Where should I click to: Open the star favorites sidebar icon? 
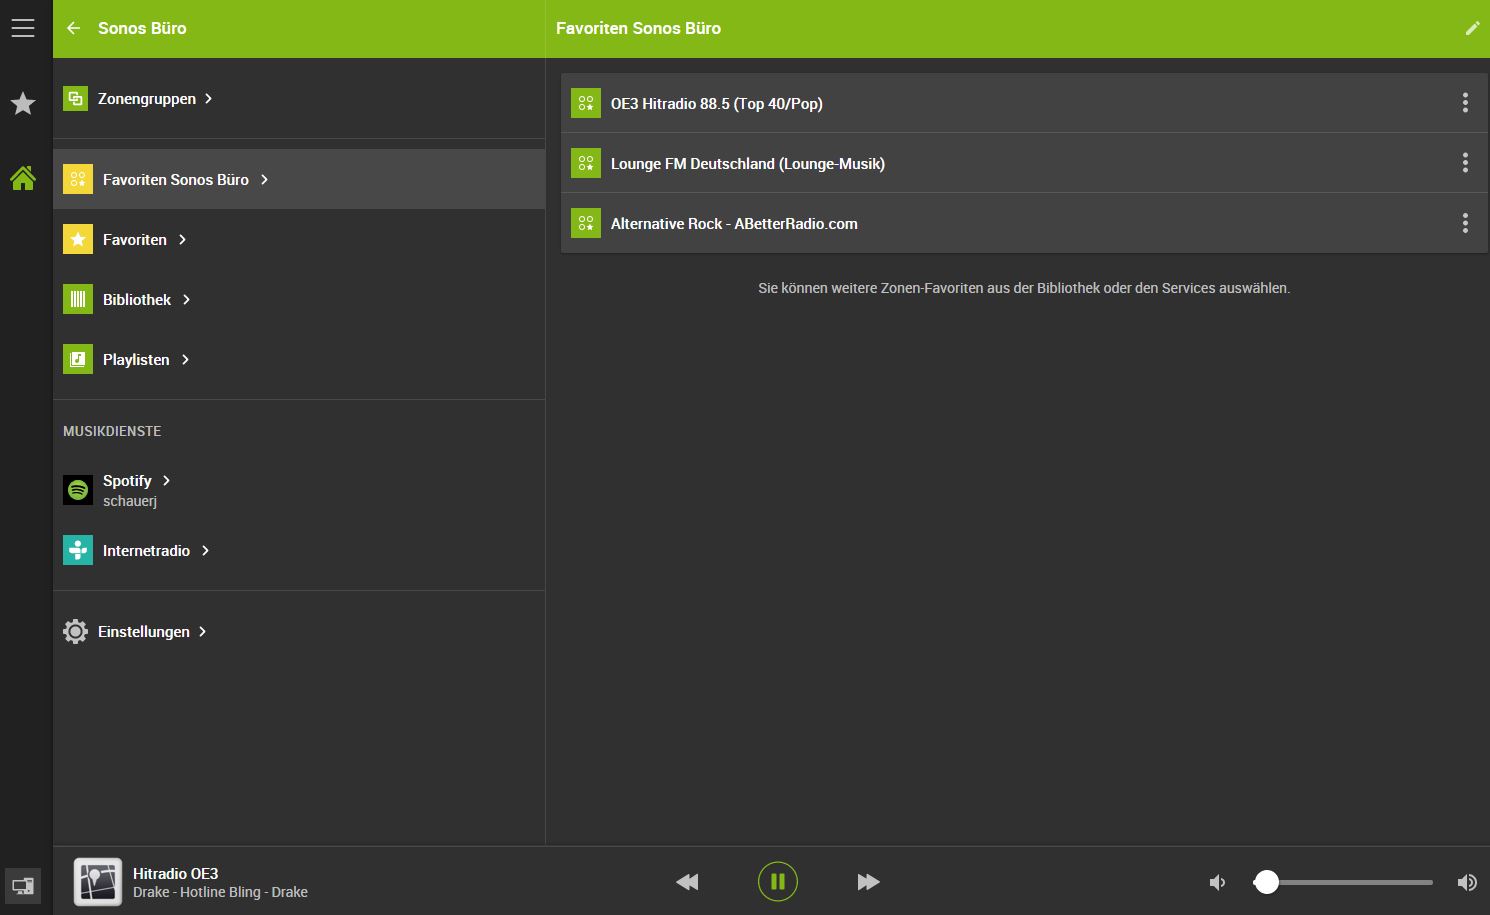tap(23, 103)
